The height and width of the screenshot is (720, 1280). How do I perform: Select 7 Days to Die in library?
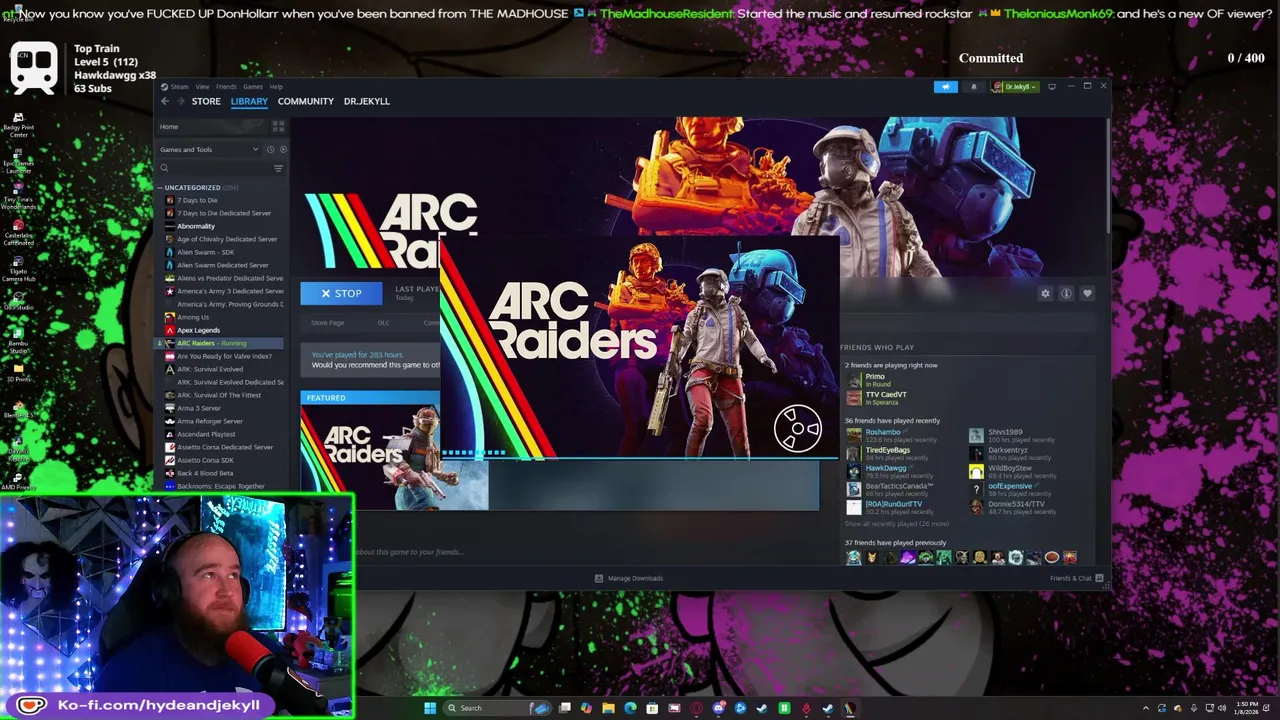tap(197, 200)
